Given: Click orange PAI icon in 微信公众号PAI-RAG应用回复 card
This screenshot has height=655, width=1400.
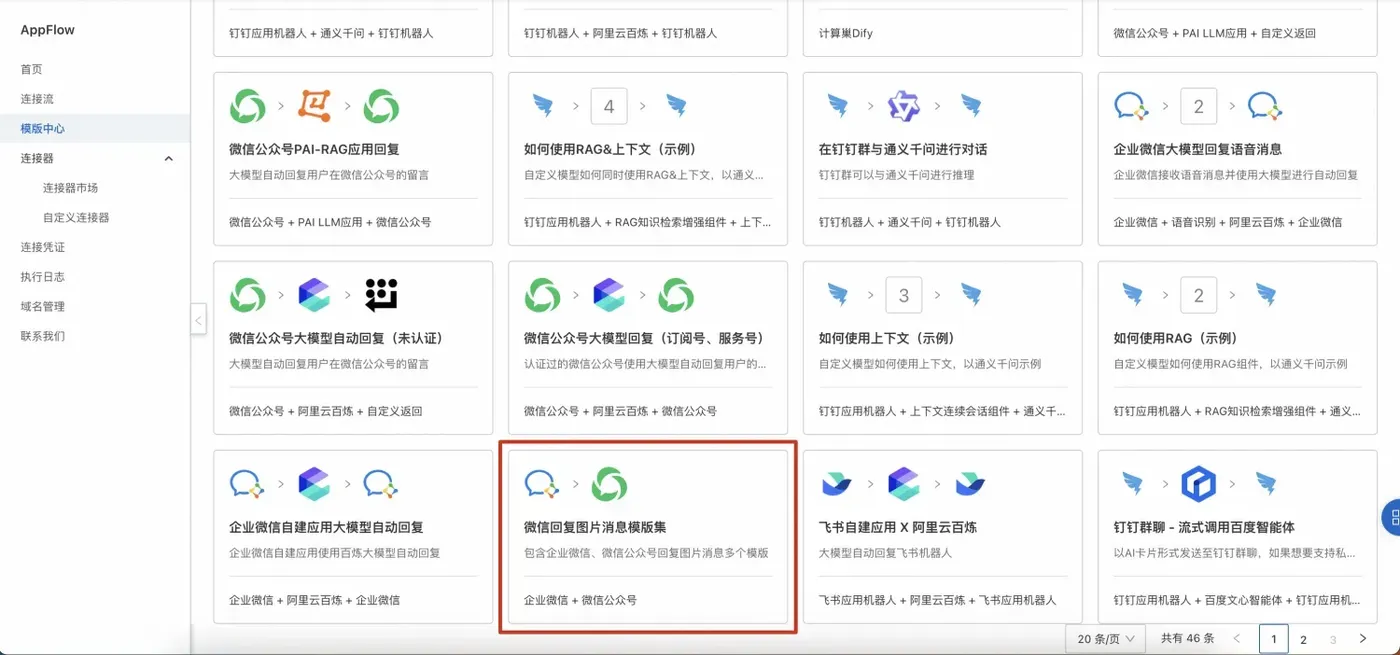Looking at the screenshot, I should click(x=314, y=106).
